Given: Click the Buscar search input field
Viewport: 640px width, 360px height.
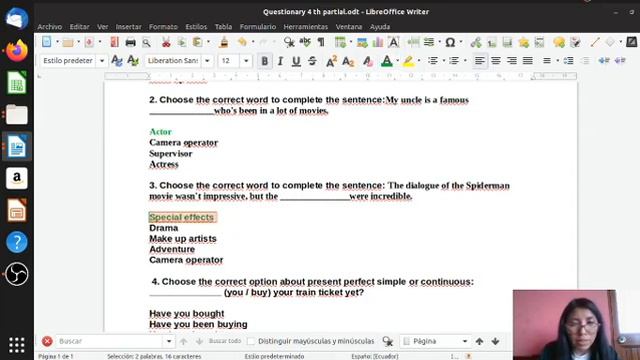Looking at the screenshot, I should (110, 341).
